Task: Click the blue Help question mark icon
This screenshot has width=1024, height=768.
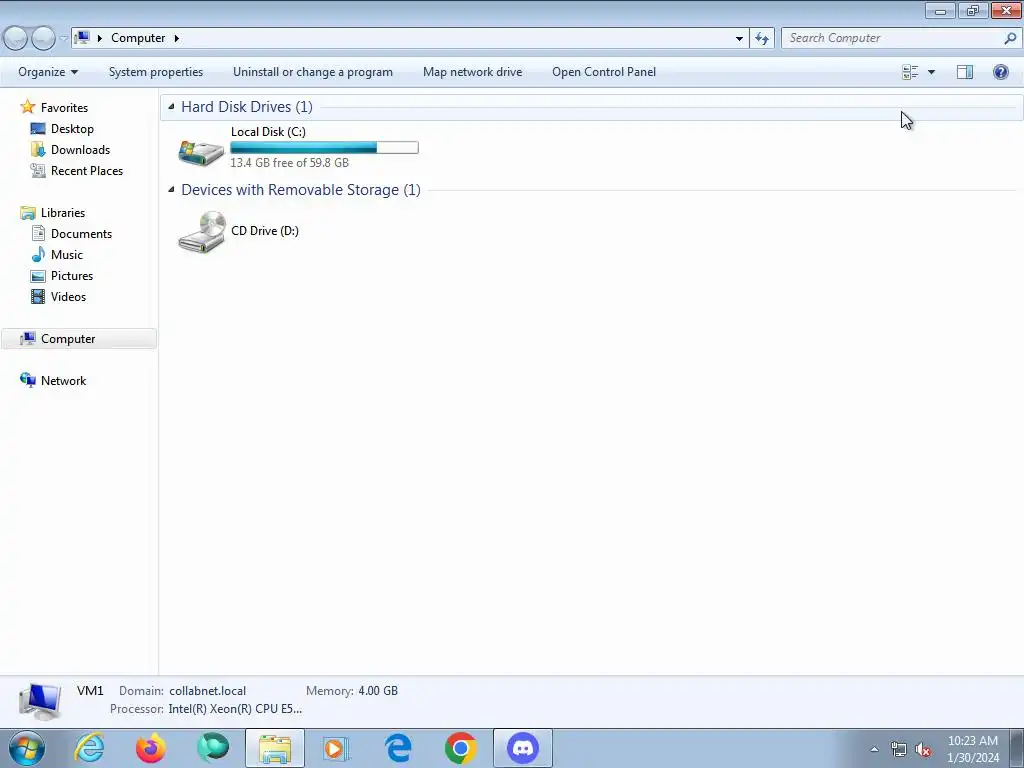Action: [x=1000, y=72]
